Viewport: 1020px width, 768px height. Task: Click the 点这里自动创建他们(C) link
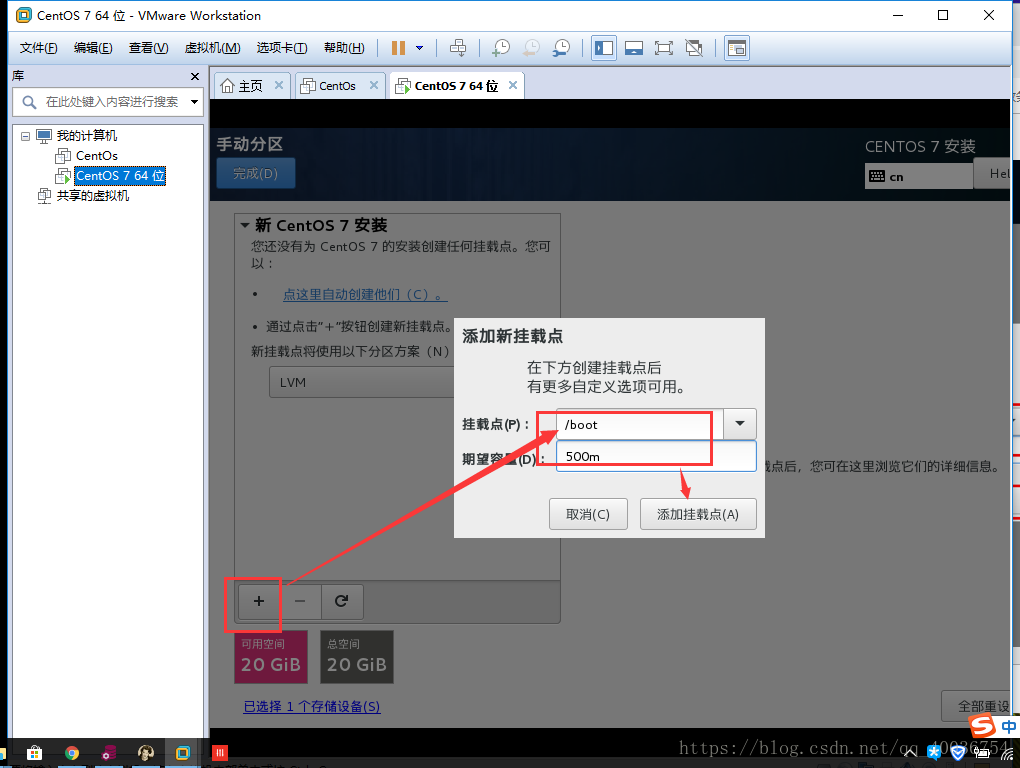pos(365,295)
